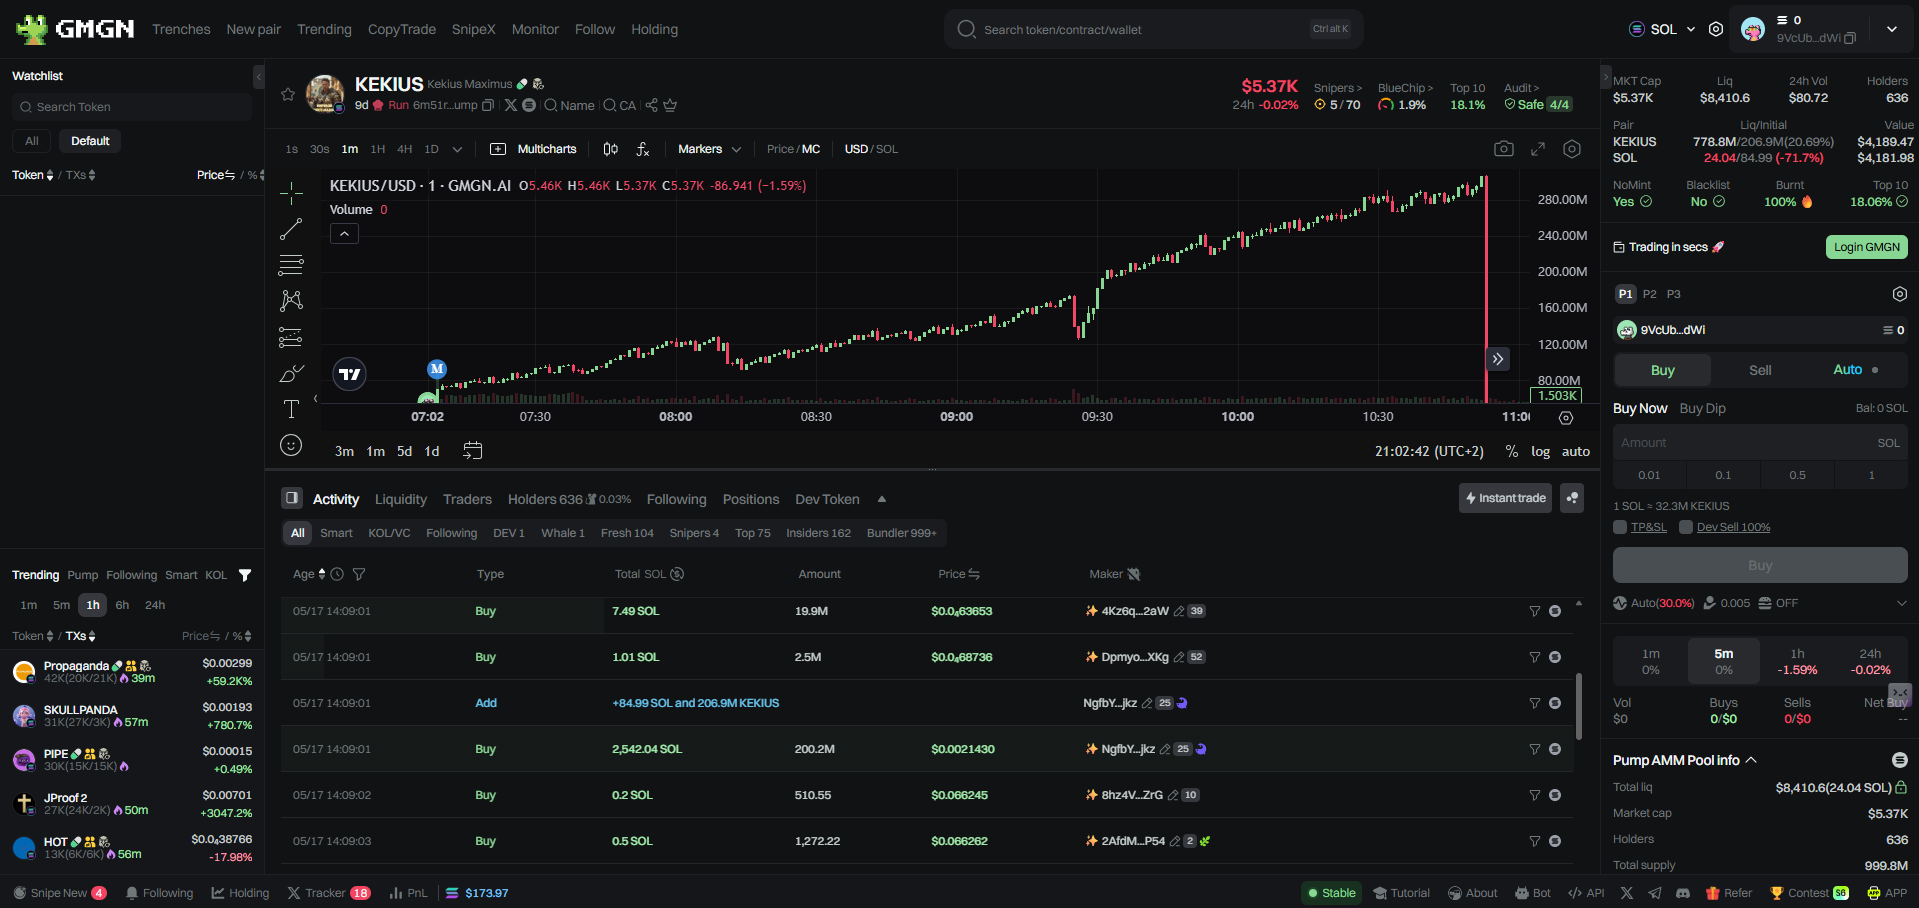The height and width of the screenshot is (908, 1919).
Task: Open the CopyTrade page from the navigation
Action: click(401, 29)
